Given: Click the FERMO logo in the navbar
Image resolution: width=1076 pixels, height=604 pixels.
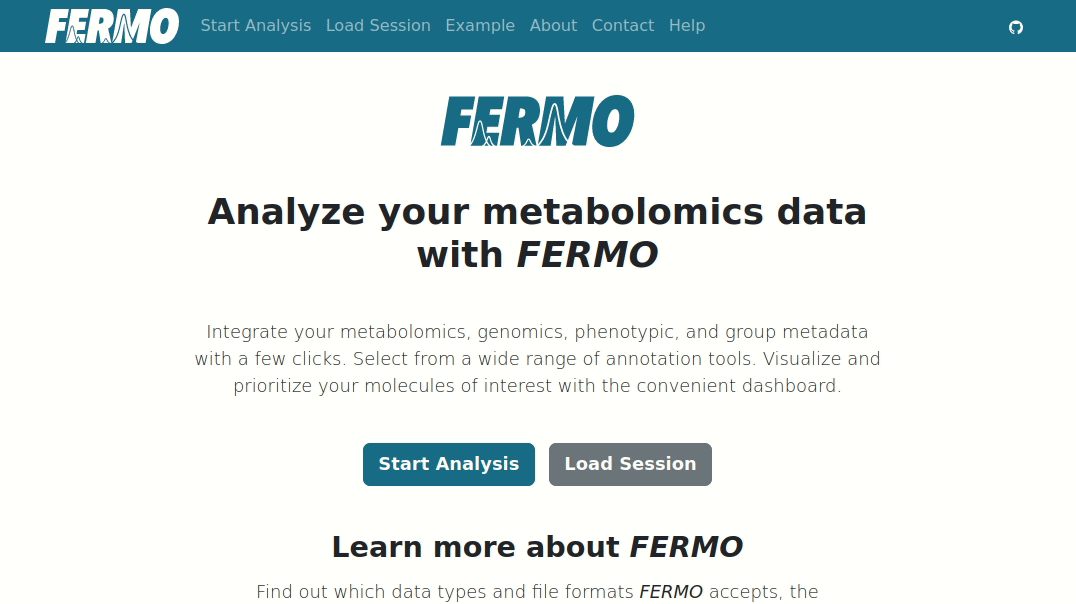Looking at the screenshot, I should point(112,26).
